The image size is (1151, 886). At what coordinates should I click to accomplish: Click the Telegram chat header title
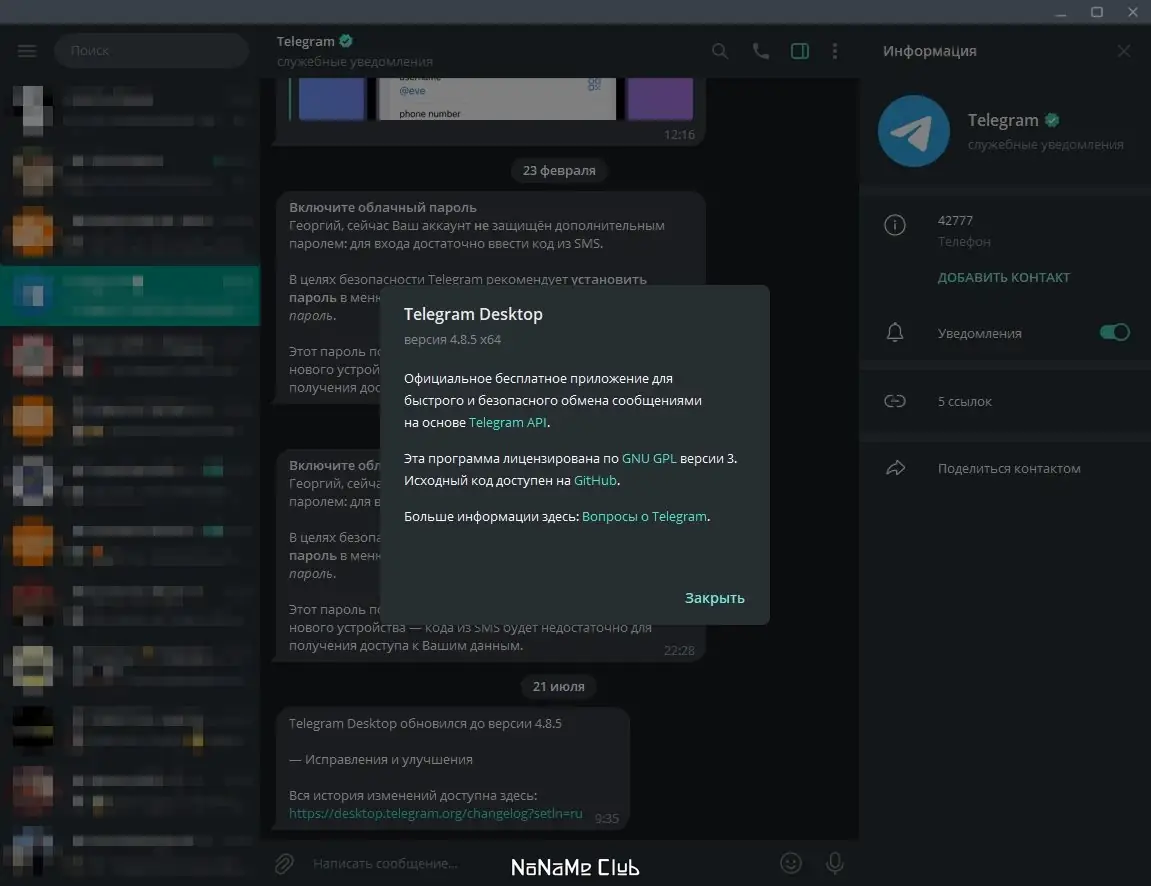(305, 41)
